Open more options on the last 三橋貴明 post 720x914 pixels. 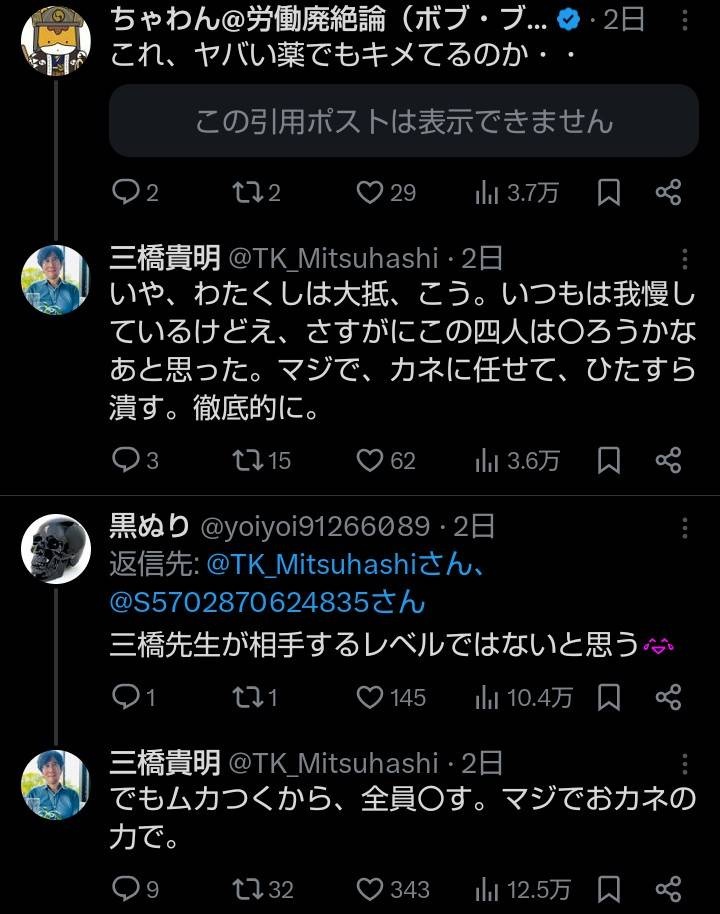click(x=685, y=766)
